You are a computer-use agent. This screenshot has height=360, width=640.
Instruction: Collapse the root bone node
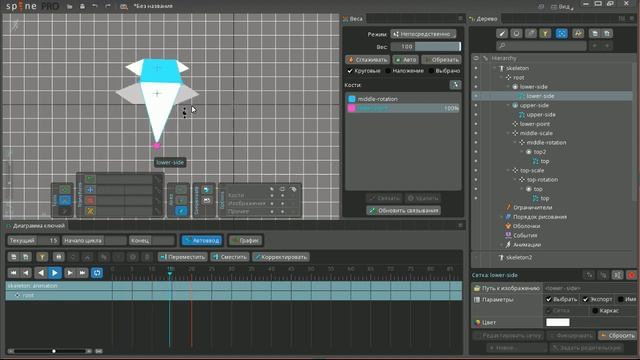(502, 77)
